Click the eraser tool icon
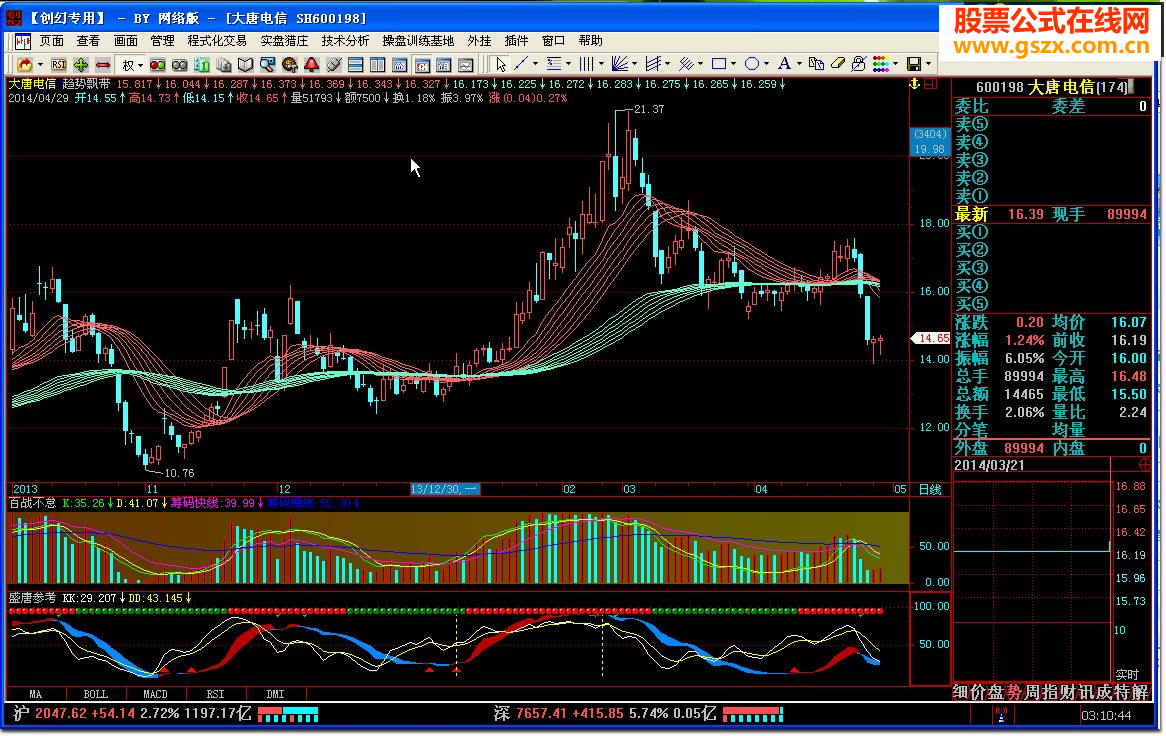The height and width of the screenshot is (736, 1166). pyautogui.click(x=838, y=64)
